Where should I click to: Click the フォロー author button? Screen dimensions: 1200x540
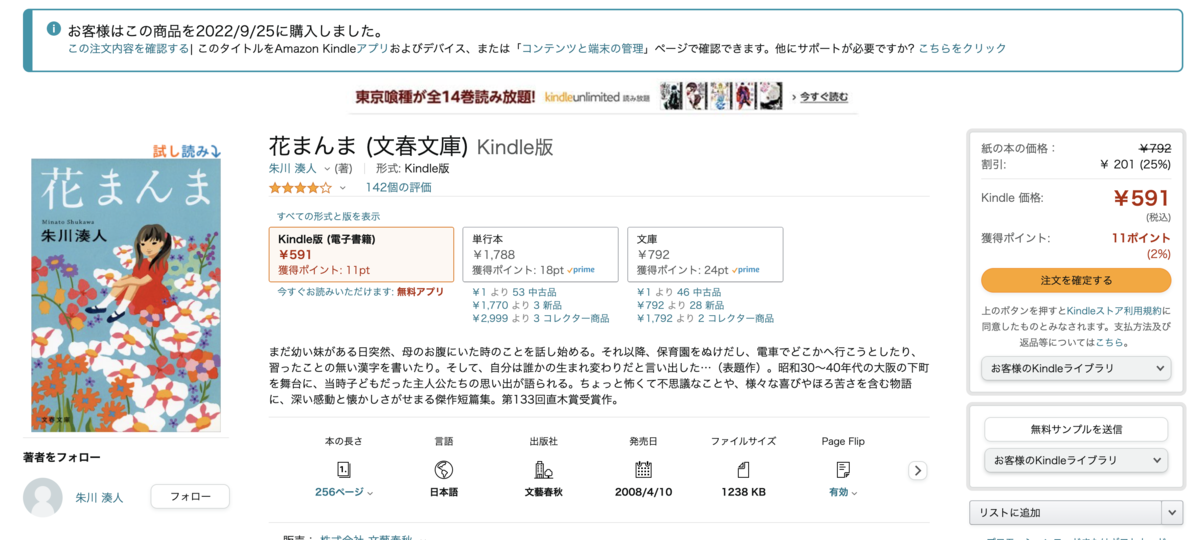pyautogui.click(x=190, y=497)
